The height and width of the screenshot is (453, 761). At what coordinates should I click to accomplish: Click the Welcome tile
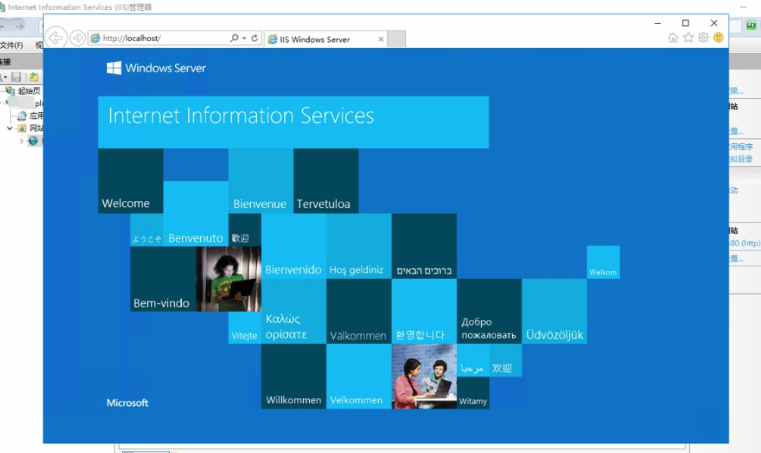(x=131, y=181)
